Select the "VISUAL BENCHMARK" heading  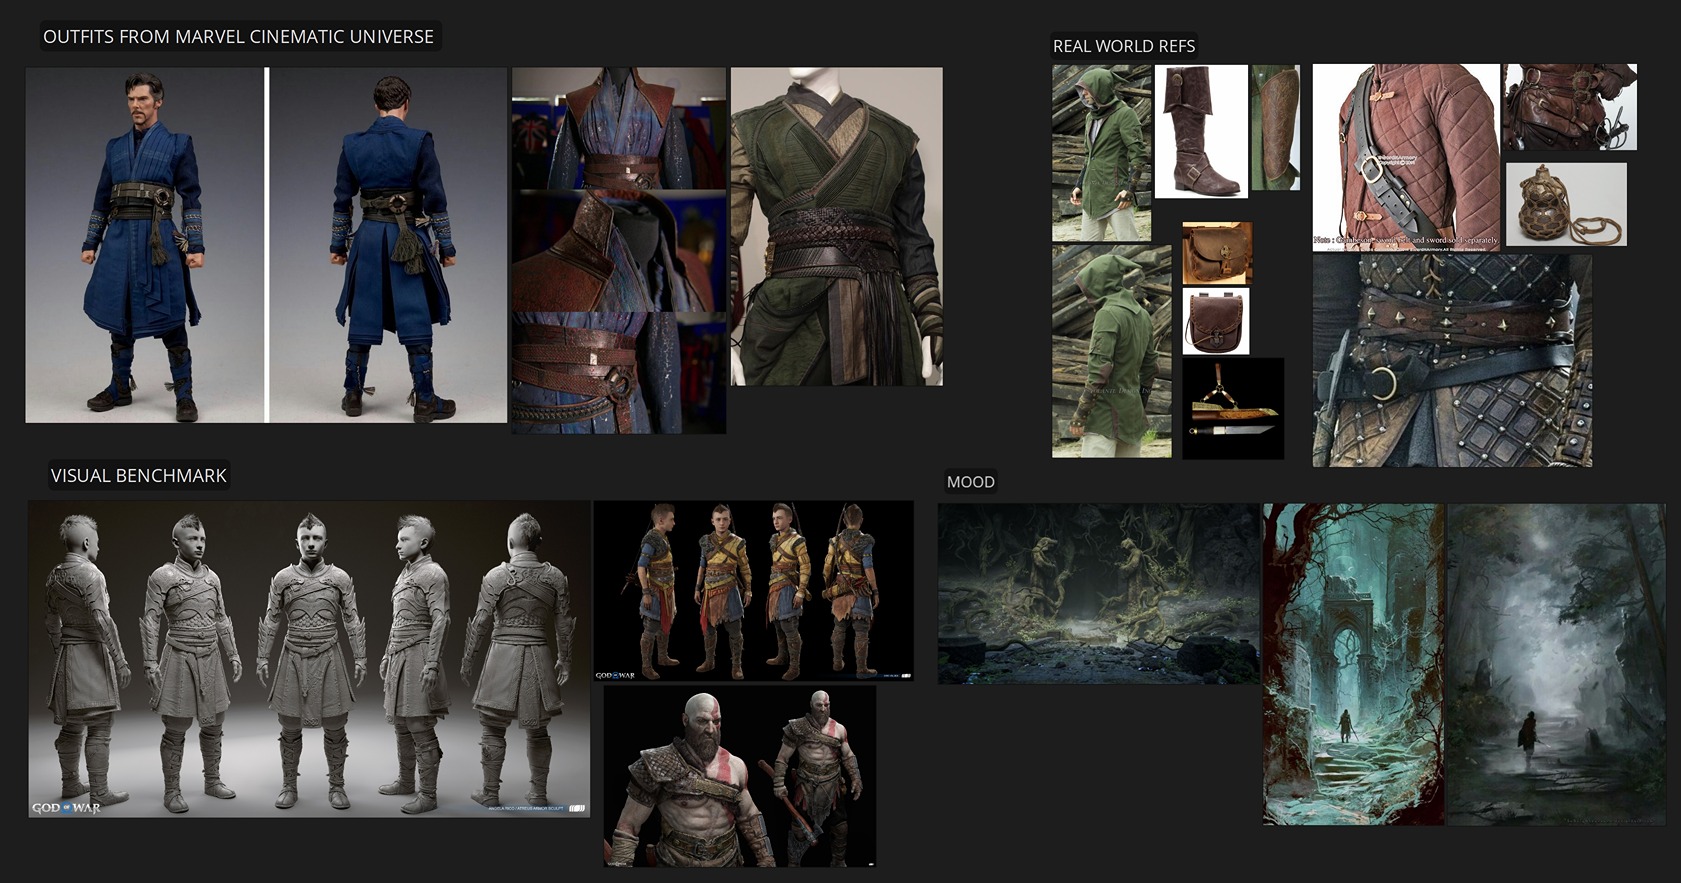[139, 476]
